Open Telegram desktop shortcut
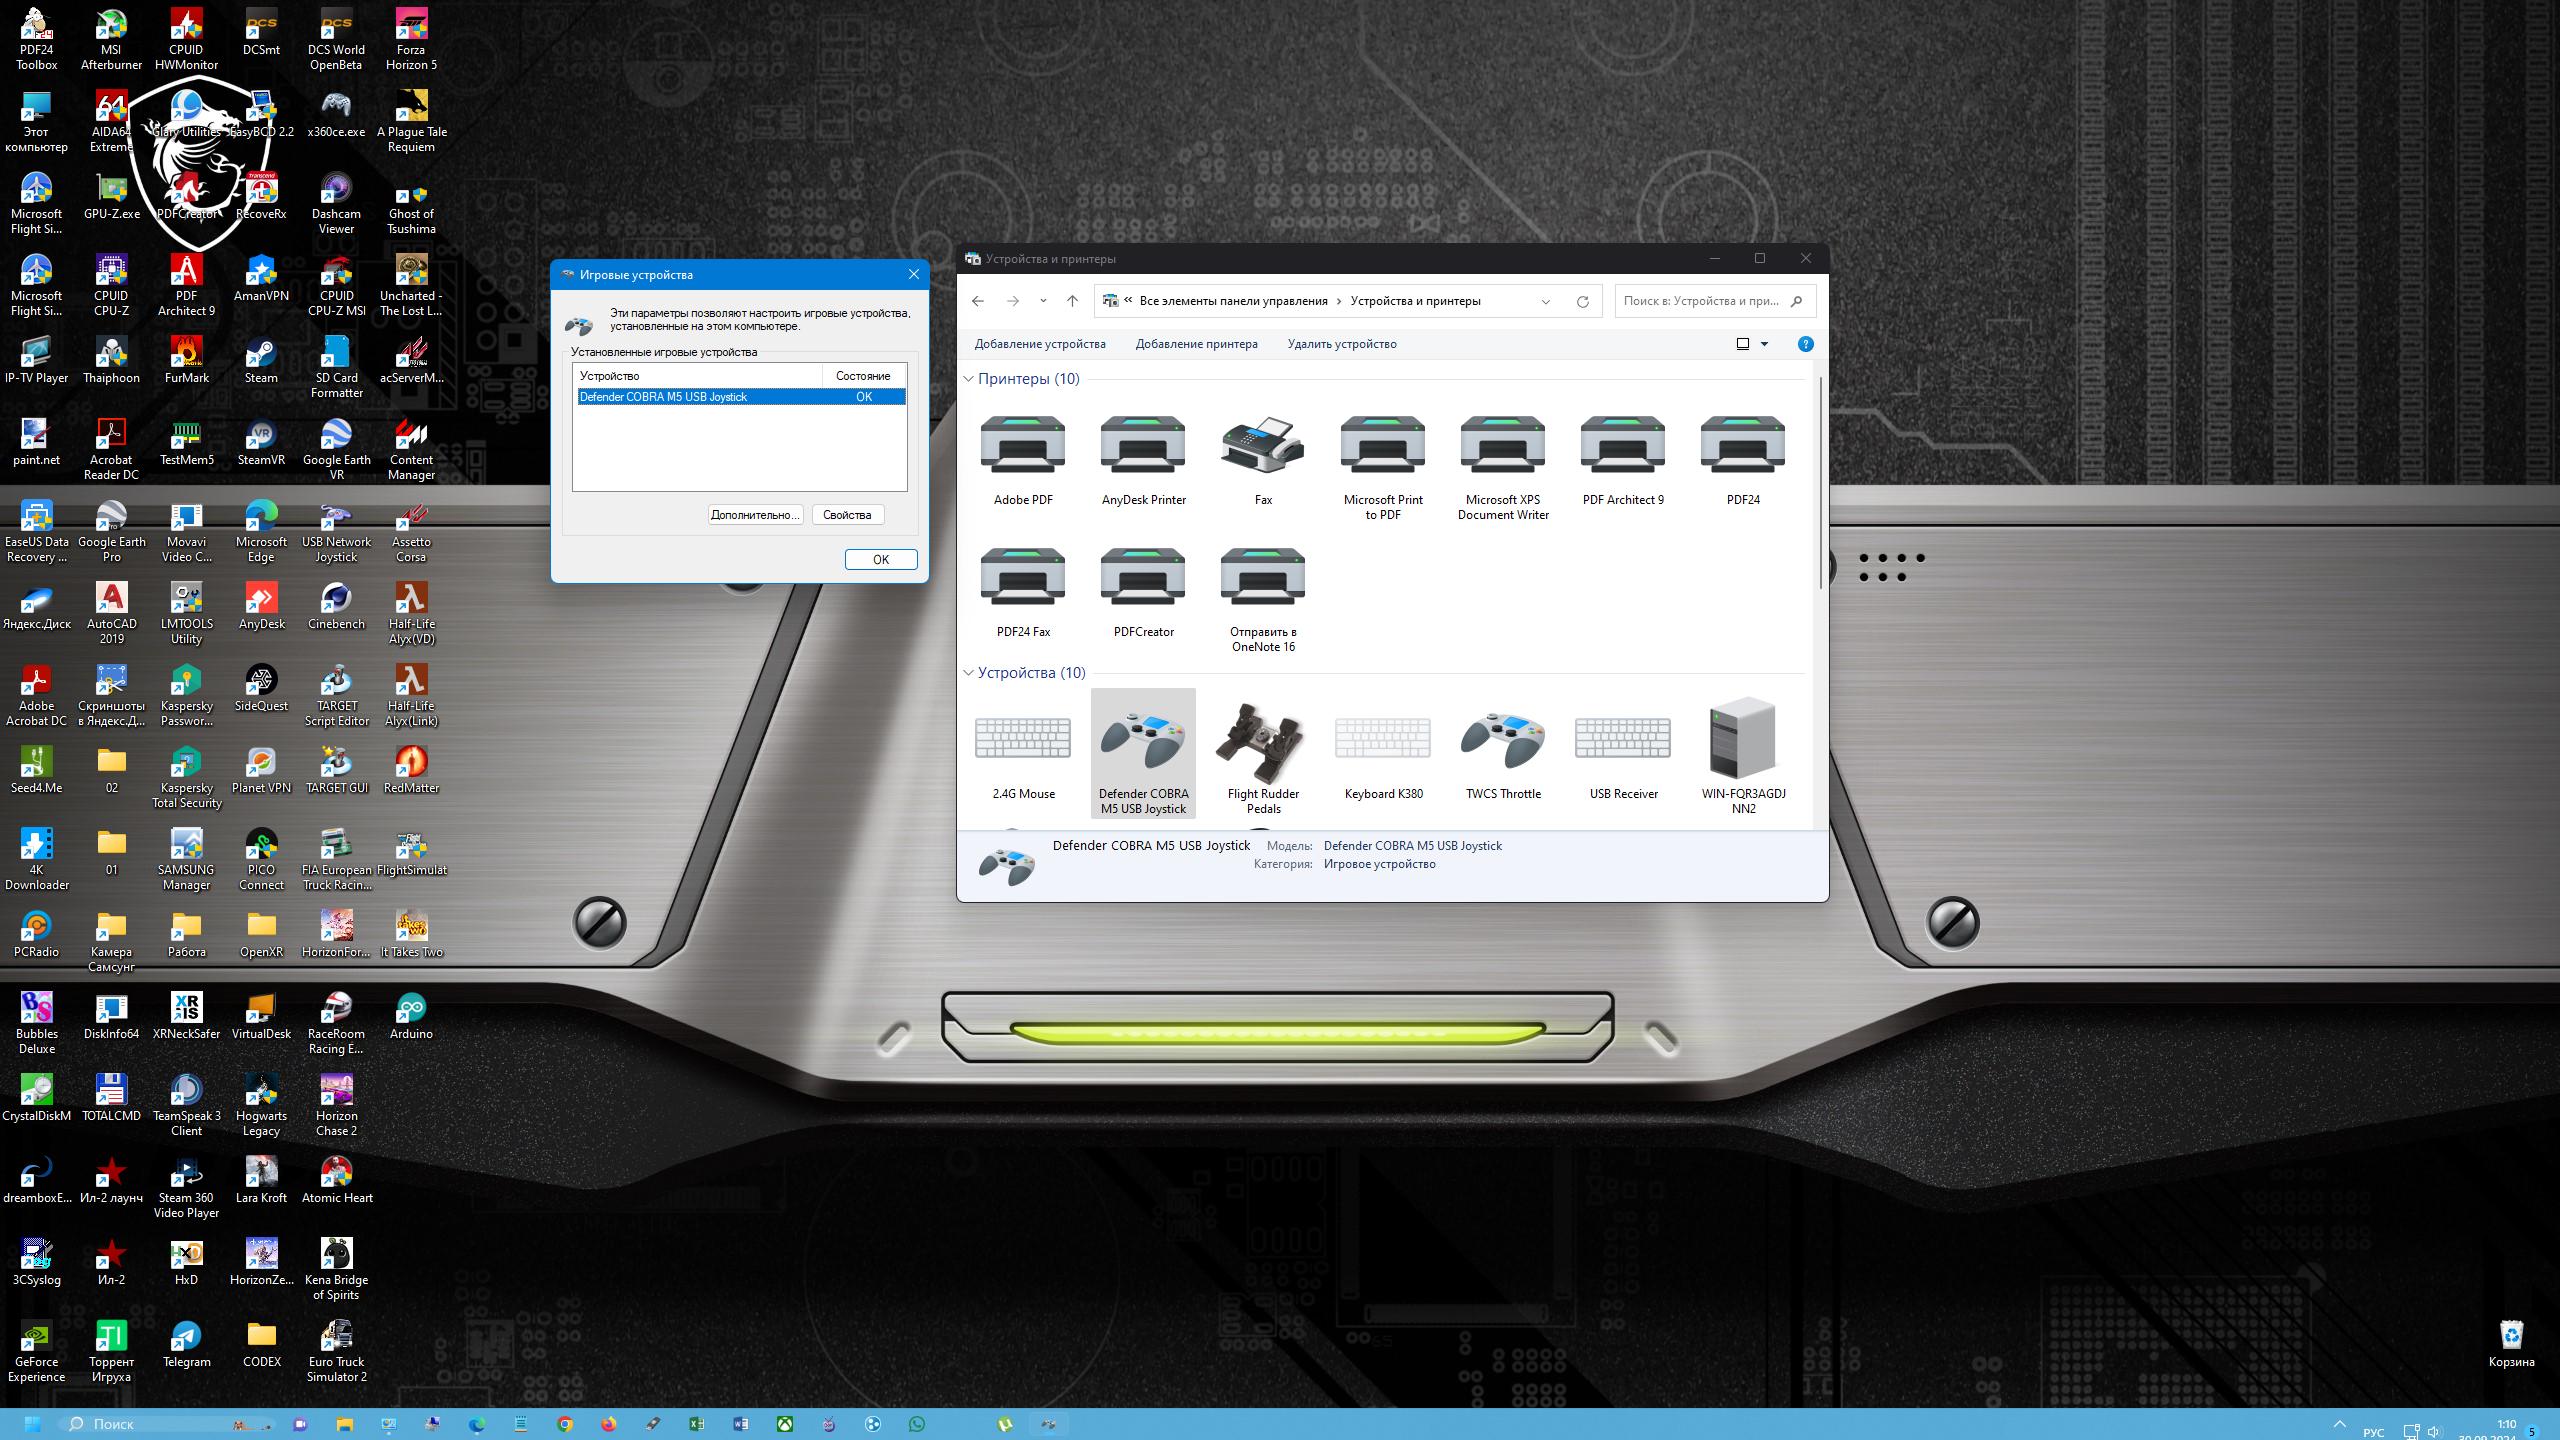Screen dimensions: 2560x1440 186,1344
